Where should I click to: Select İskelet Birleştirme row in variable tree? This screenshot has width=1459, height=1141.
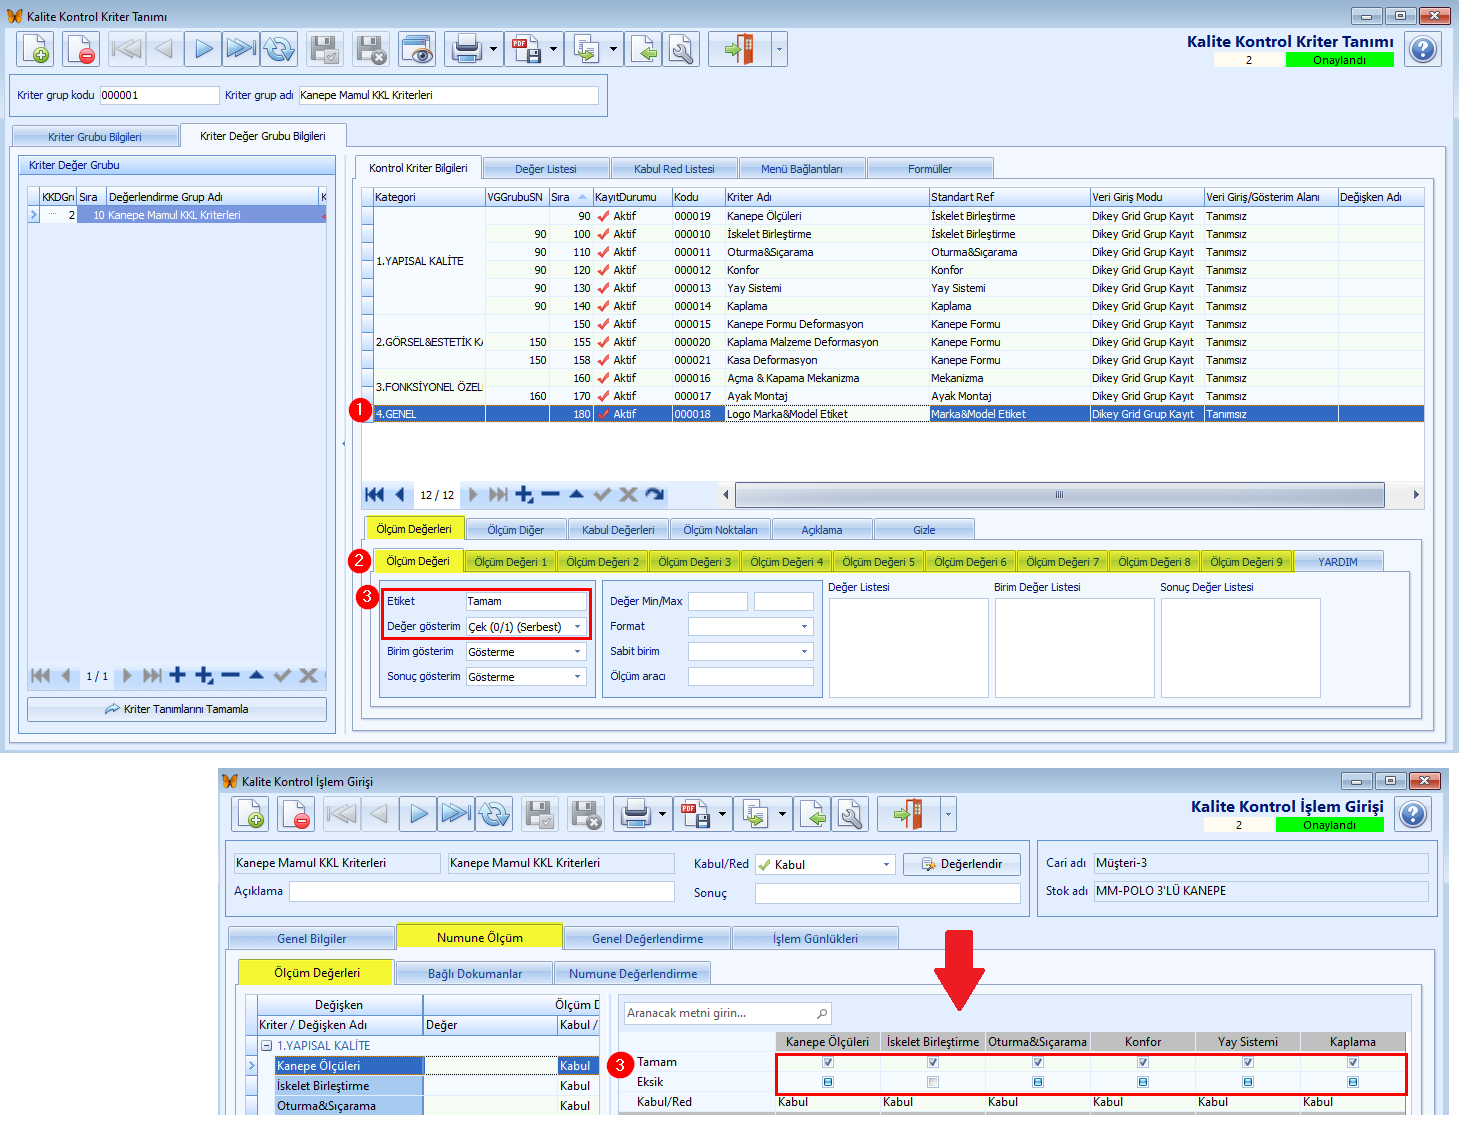click(x=349, y=1086)
